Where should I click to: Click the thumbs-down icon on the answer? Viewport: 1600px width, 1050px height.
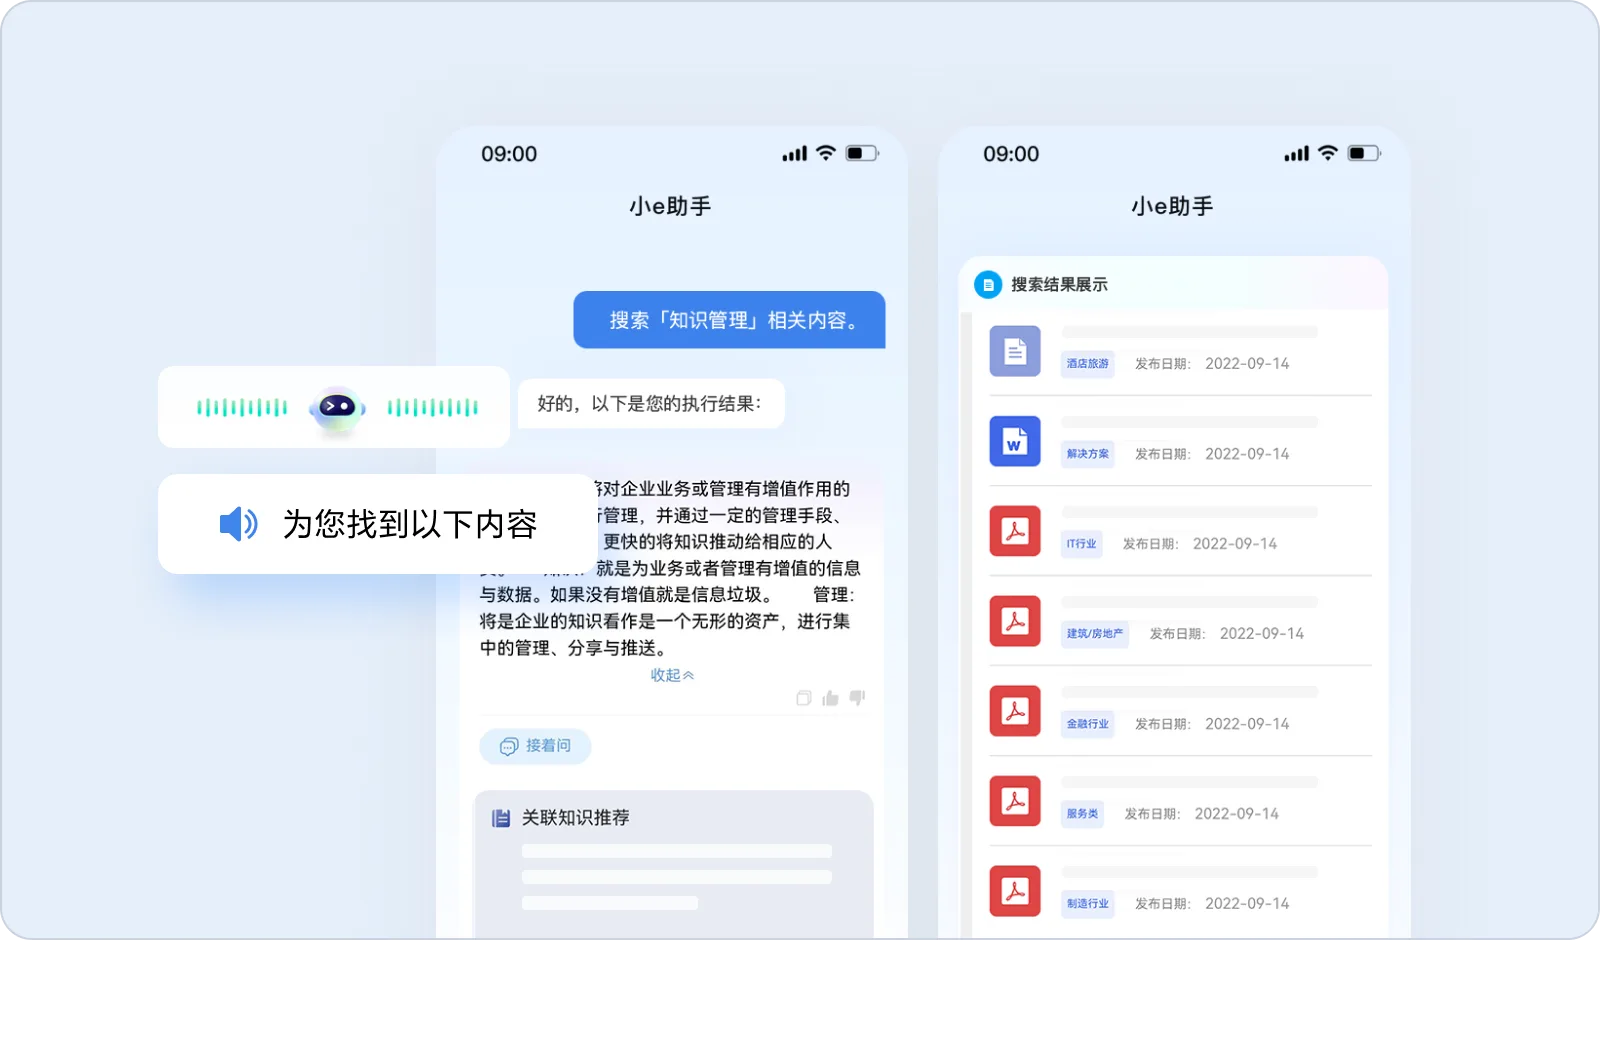tap(857, 698)
